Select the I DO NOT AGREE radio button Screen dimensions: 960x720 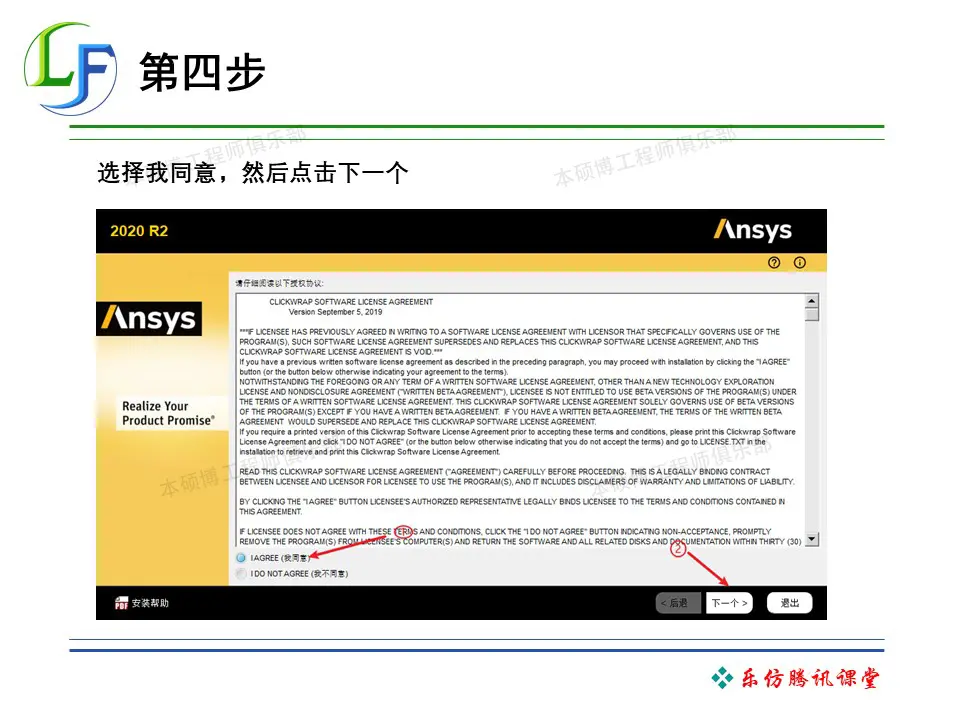click(241, 574)
